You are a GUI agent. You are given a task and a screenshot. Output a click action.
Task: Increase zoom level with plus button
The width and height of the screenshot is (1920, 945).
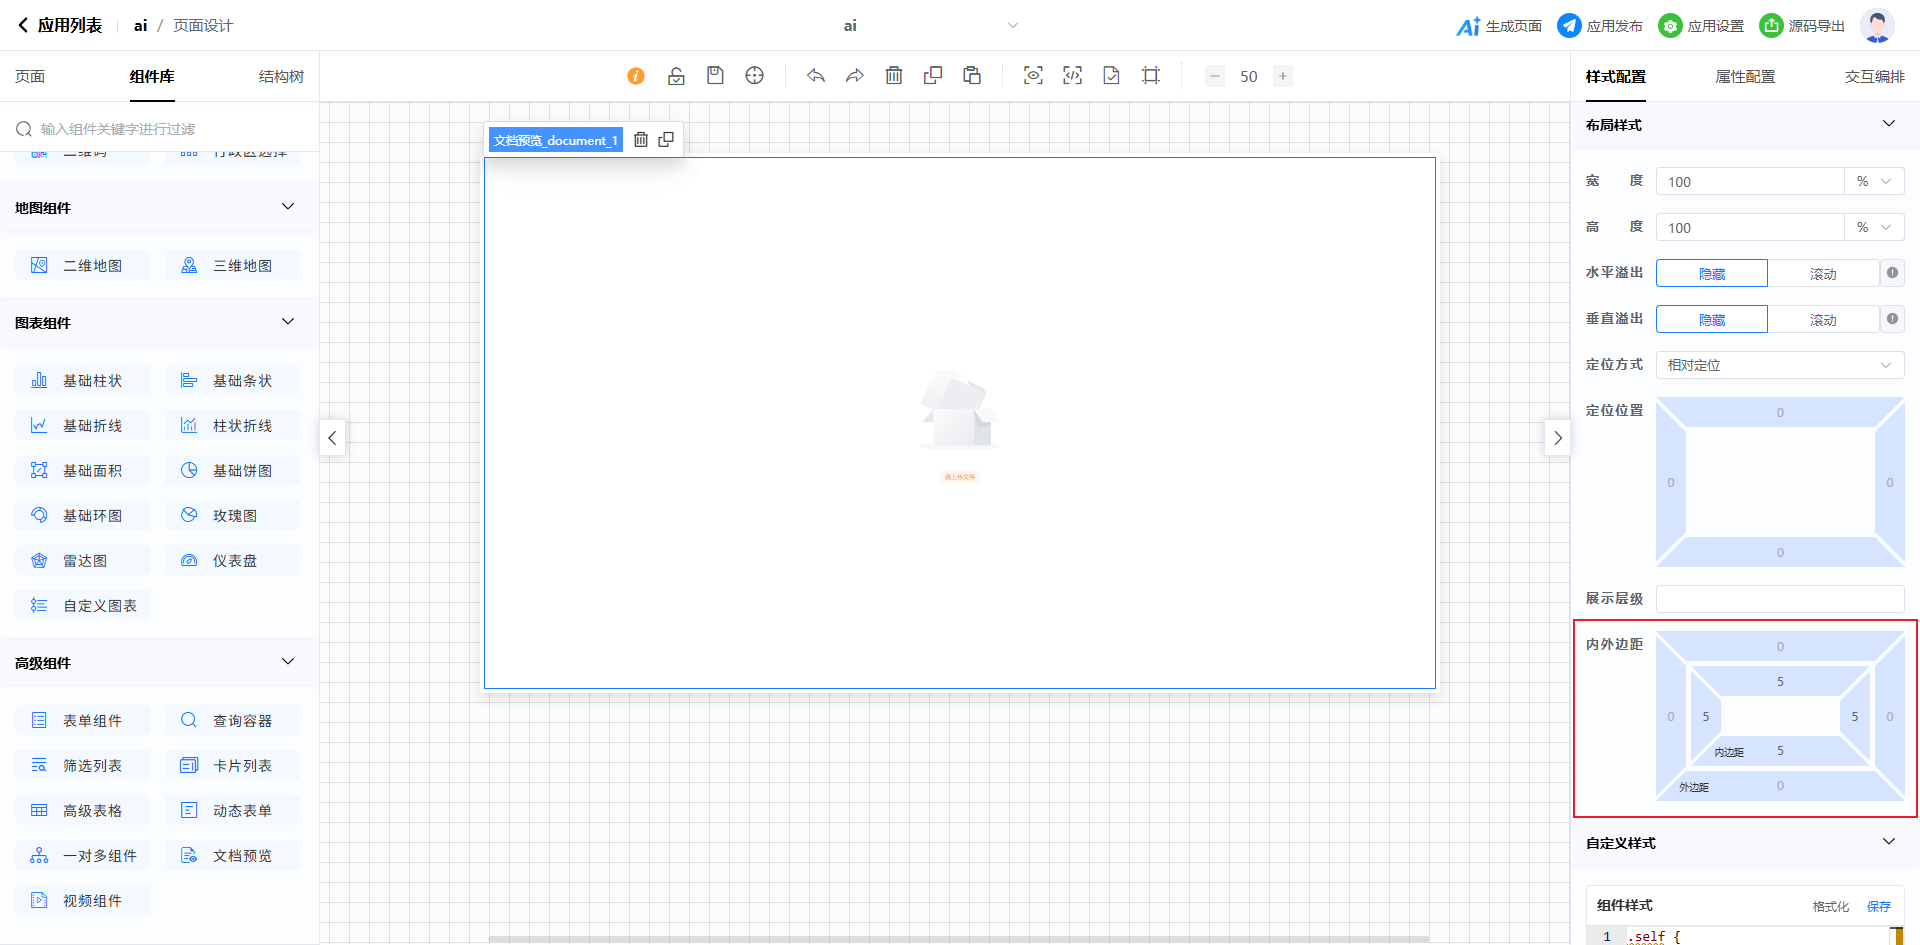pyautogui.click(x=1283, y=76)
